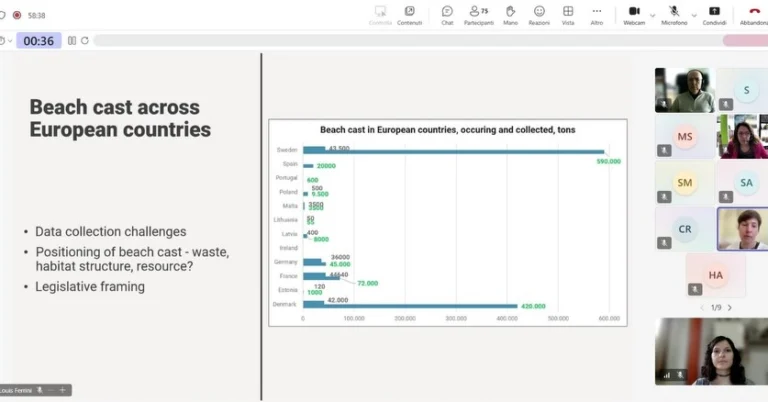
Task: Reset the presentation timer
Action: (x=85, y=41)
